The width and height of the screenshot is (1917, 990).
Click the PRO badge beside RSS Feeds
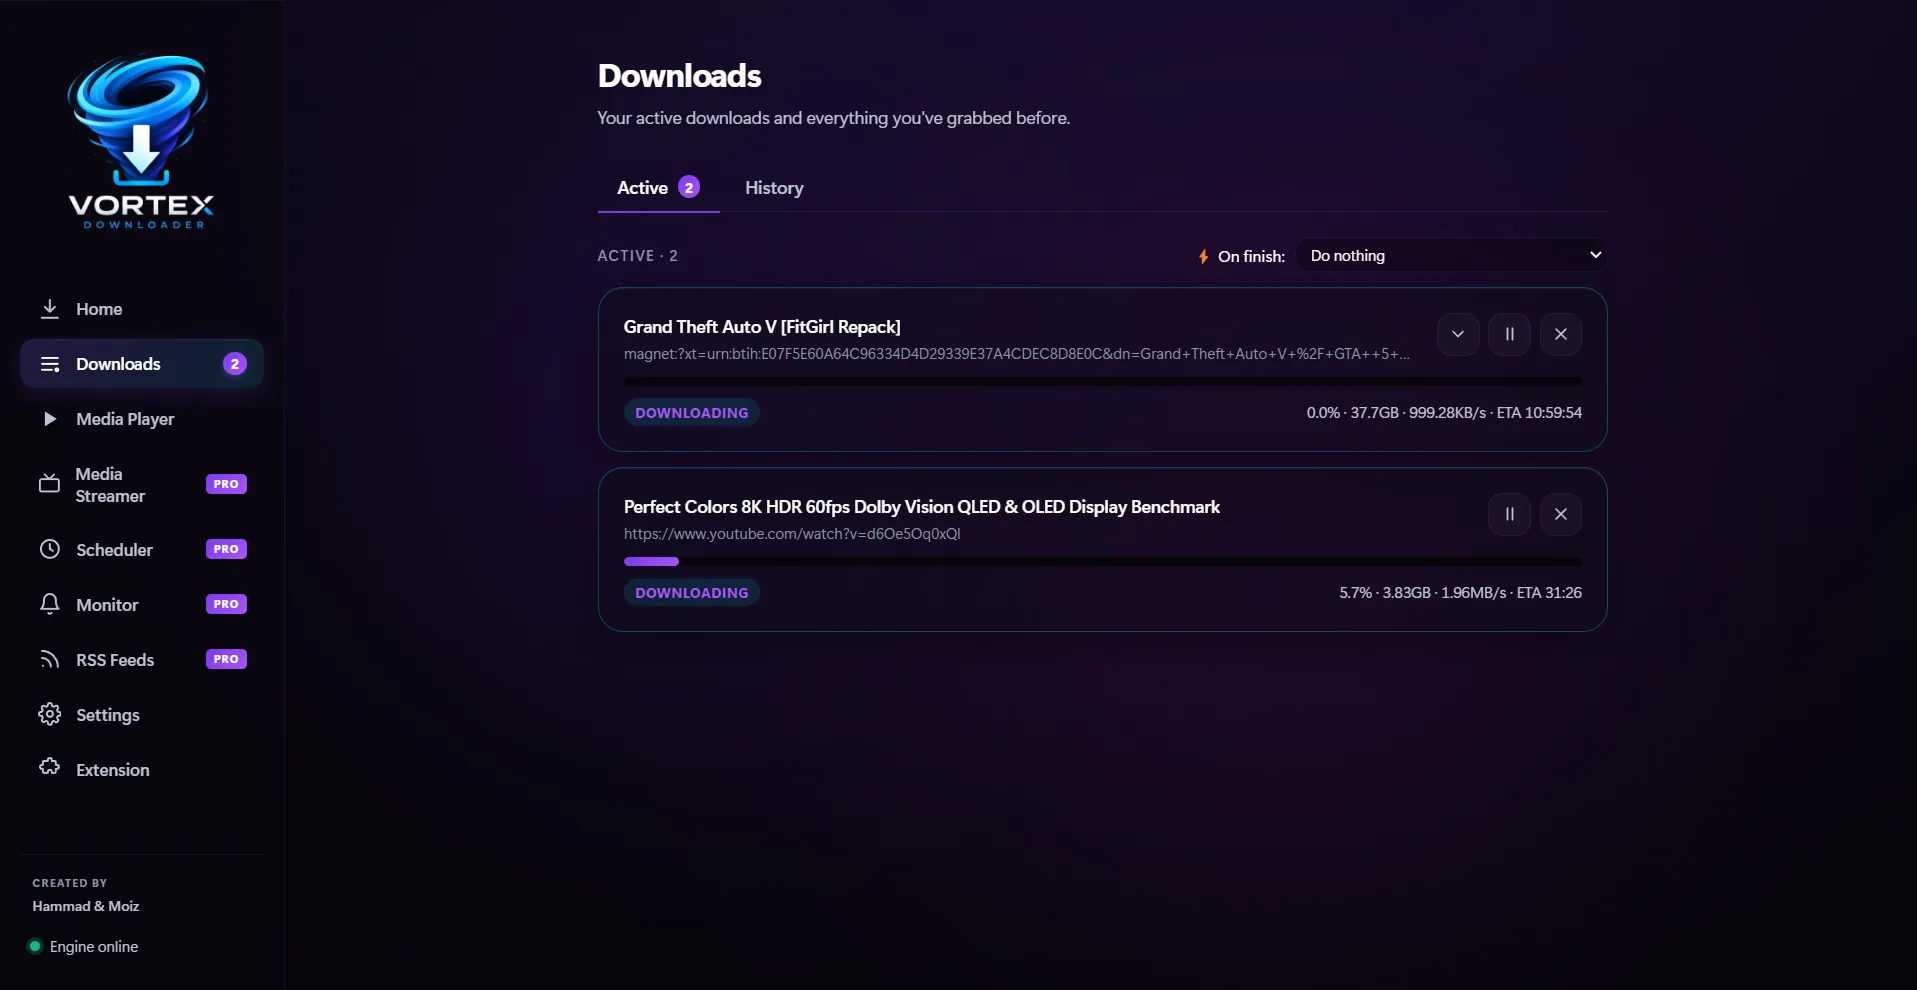coord(226,659)
